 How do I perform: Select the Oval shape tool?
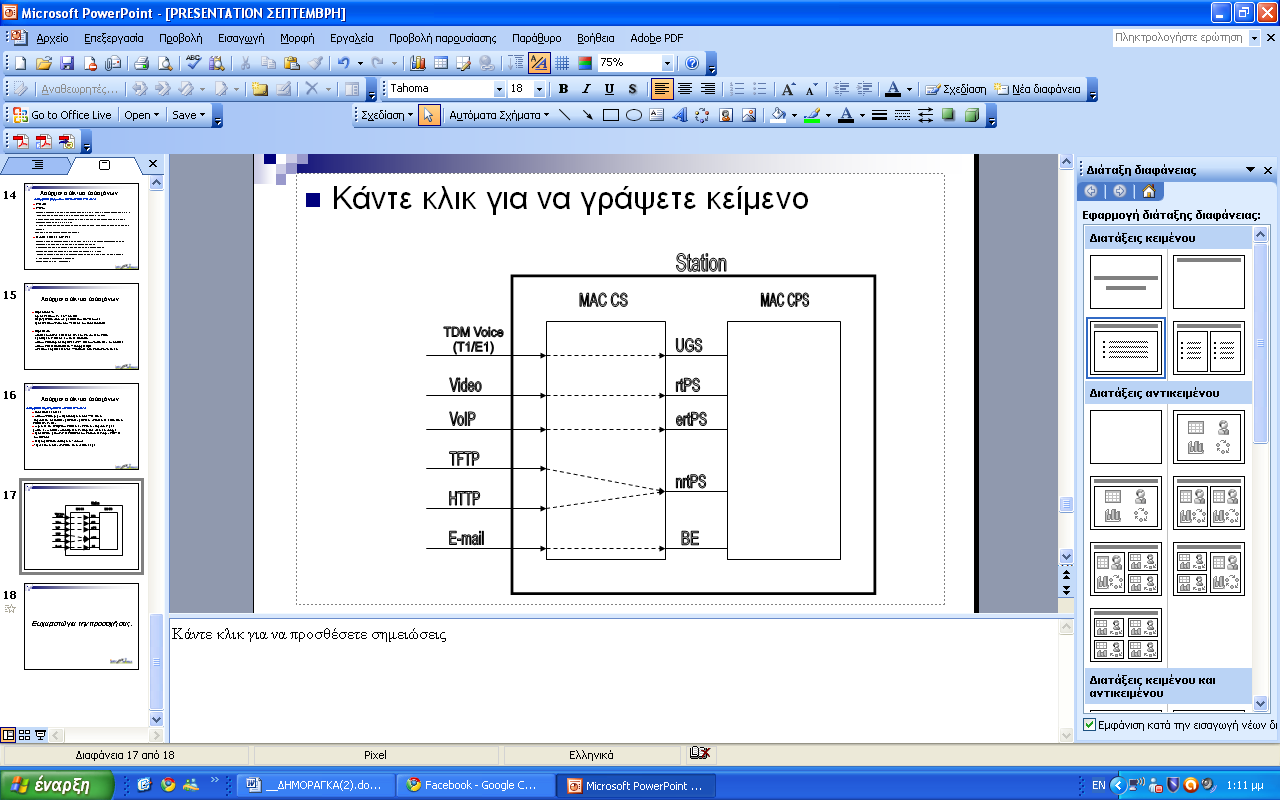tap(634, 115)
